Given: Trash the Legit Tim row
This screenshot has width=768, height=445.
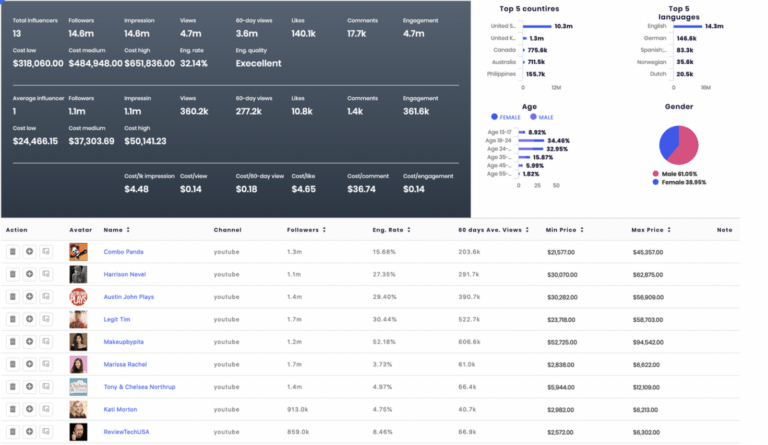Looking at the screenshot, I should tap(13, 319).
